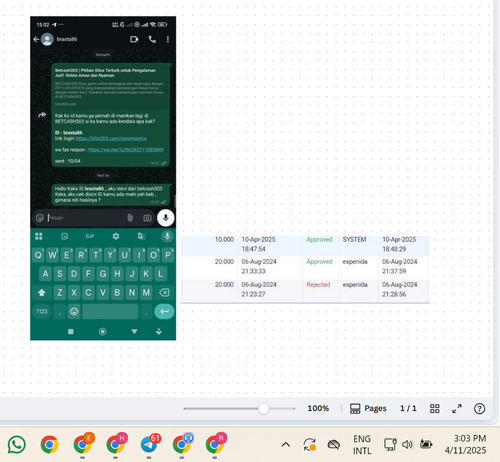
Task: Enter fullscreen presentation mode
Action: [x=457, y=408]
